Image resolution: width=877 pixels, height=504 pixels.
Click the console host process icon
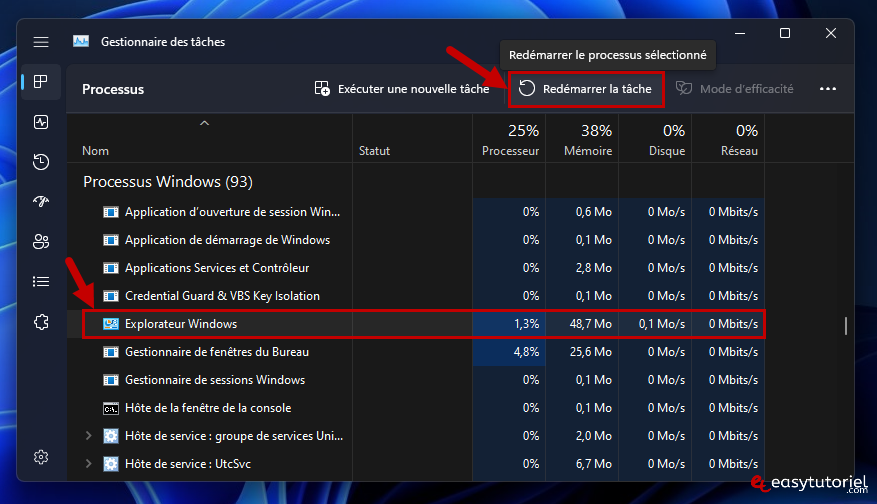[x=111, y=408]
